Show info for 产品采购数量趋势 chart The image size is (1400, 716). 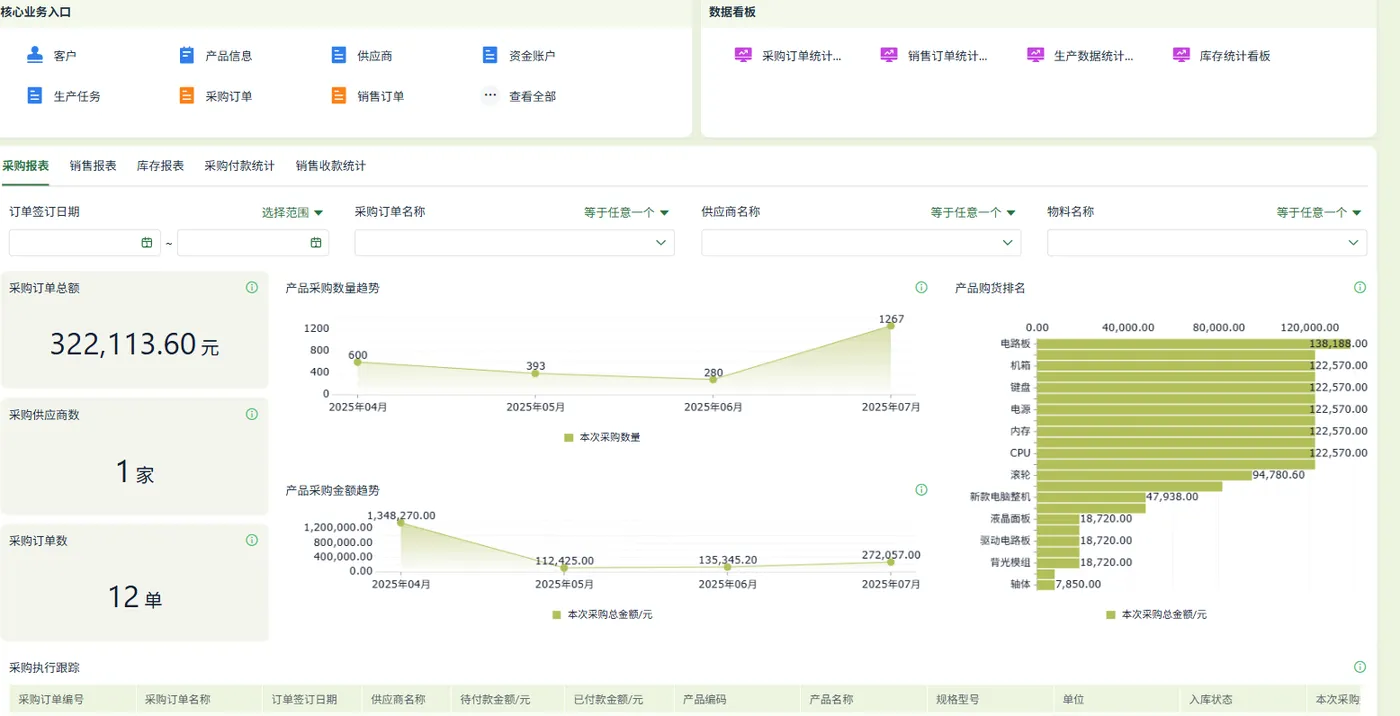pos(921,287)
